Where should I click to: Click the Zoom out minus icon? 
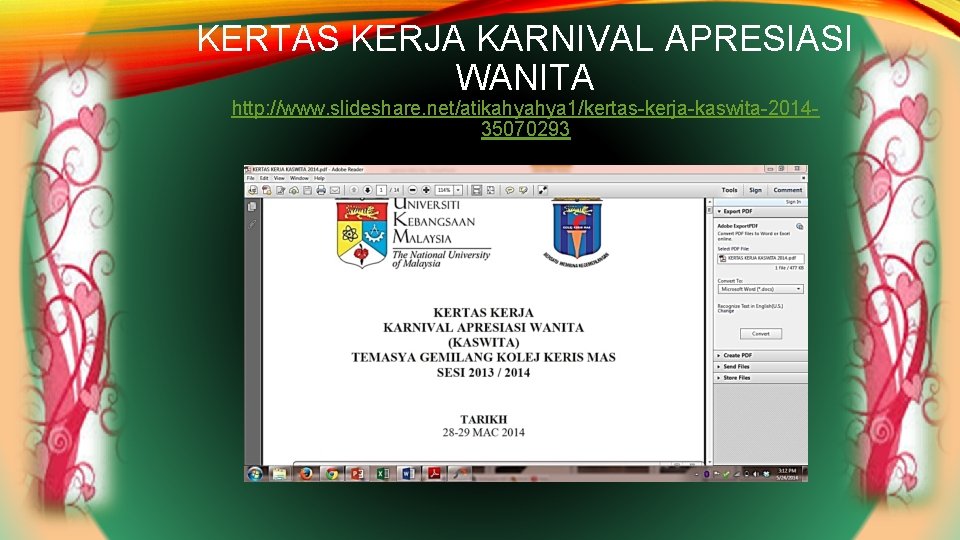[413, 190]
